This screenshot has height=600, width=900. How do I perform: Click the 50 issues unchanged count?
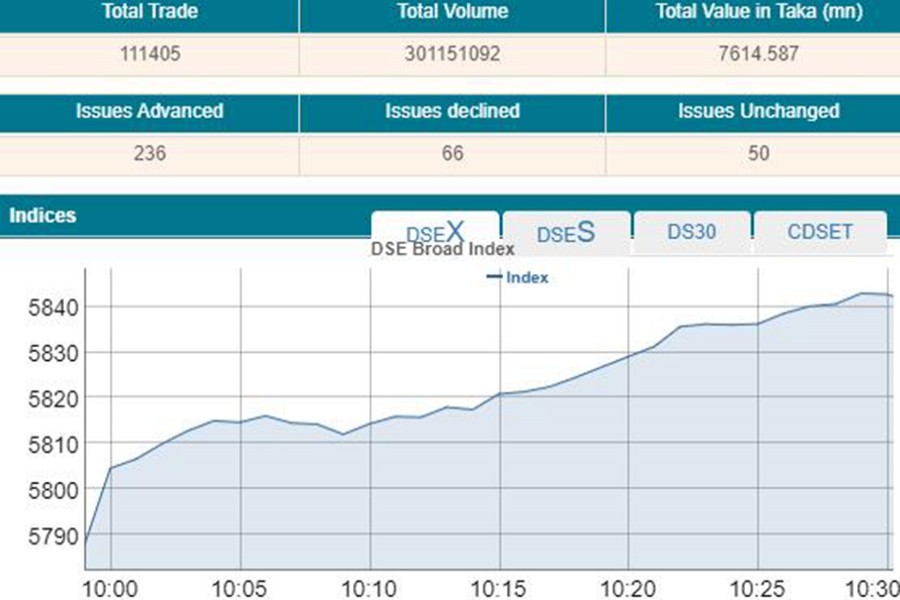(759, 153)
